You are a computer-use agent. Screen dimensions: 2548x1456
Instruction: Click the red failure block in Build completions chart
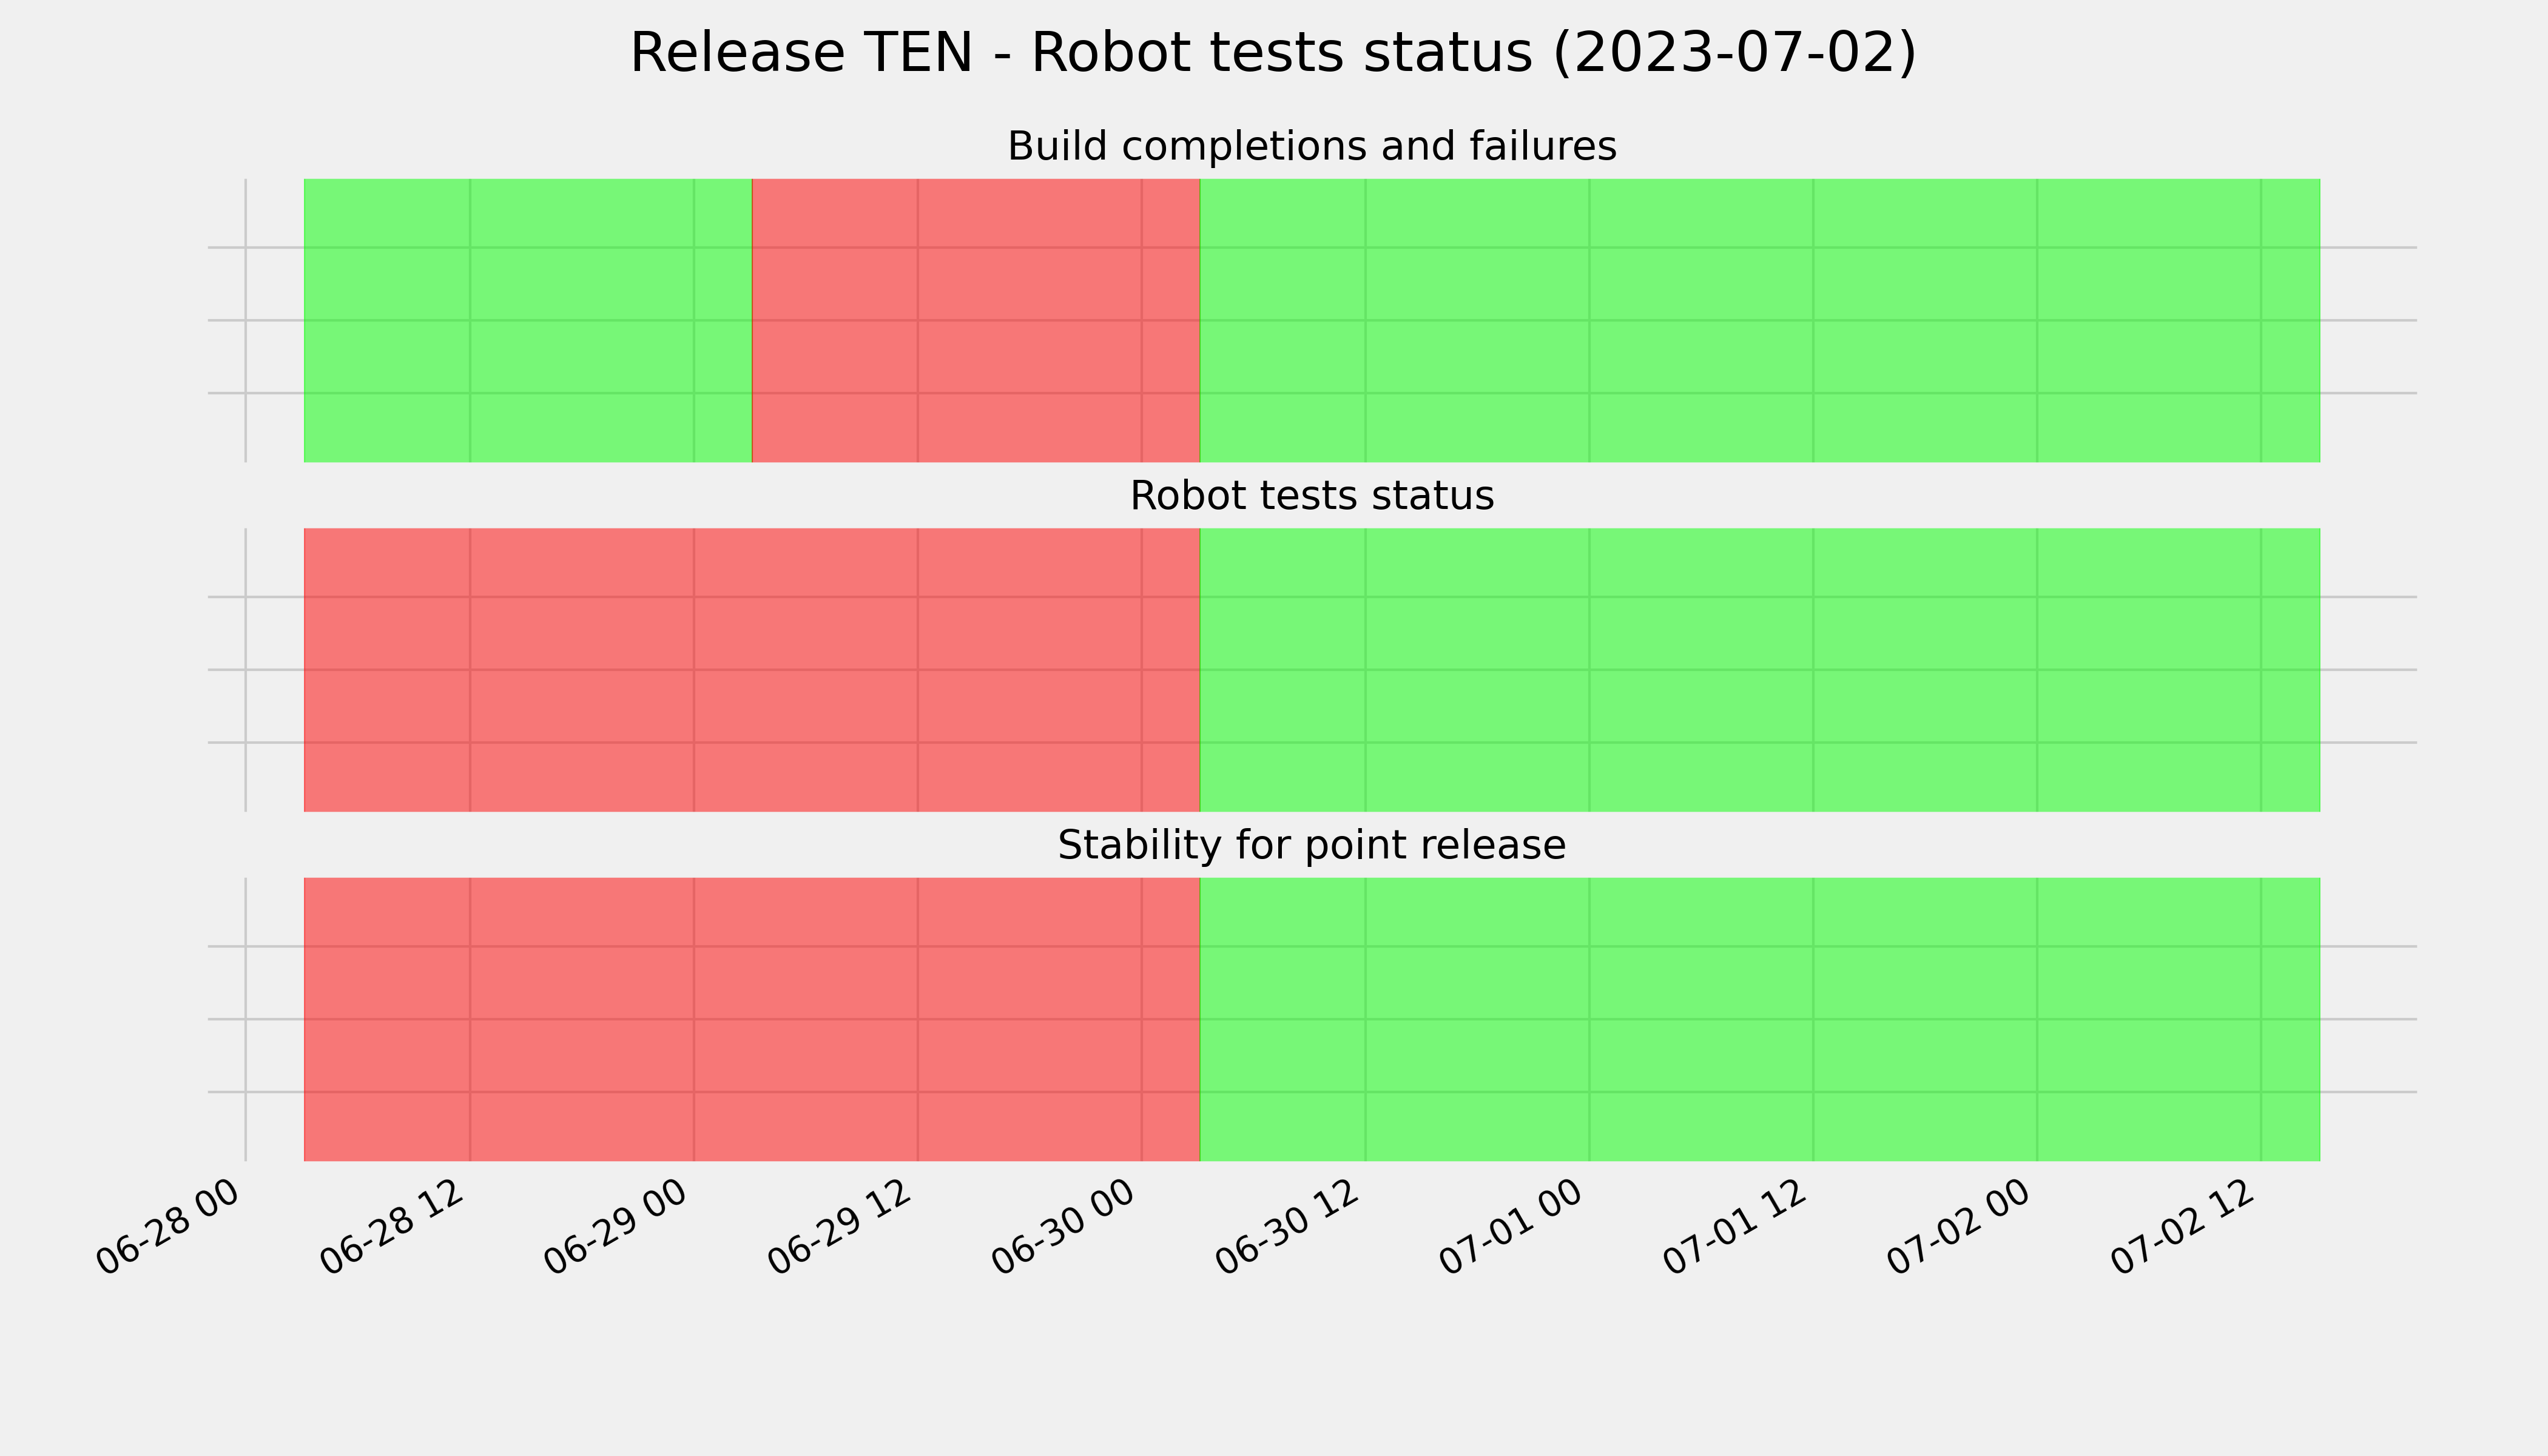tap(976, 320)
